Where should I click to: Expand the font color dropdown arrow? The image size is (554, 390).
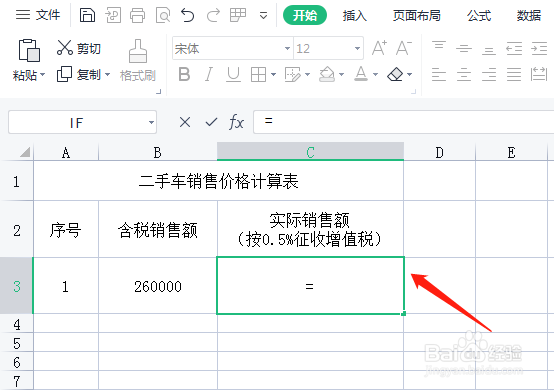tap(376, 75)
